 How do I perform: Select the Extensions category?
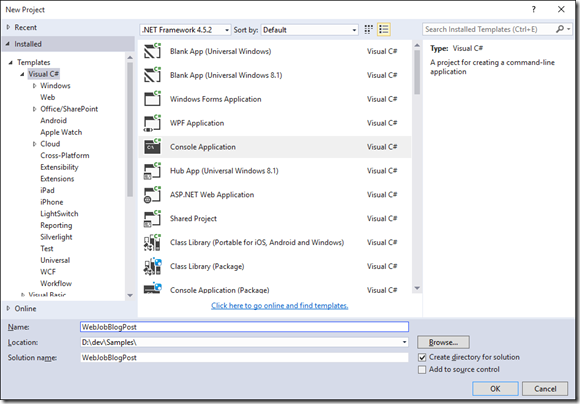click(57, 179)
